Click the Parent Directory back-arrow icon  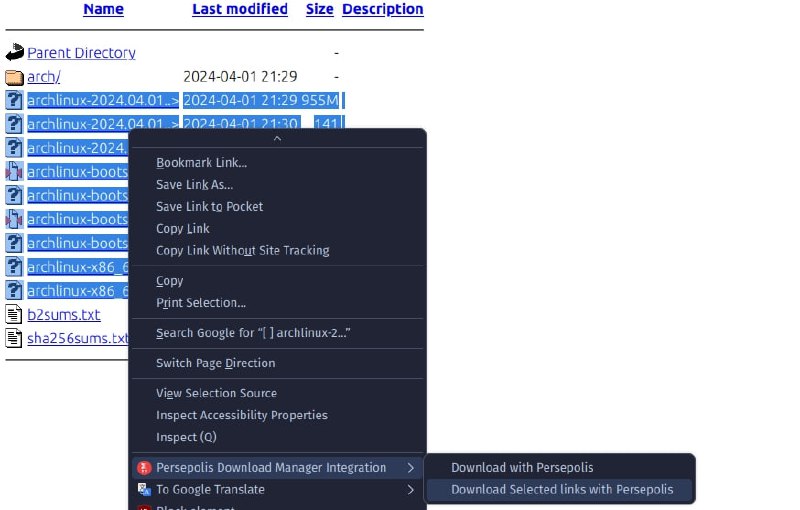point(15,53)
